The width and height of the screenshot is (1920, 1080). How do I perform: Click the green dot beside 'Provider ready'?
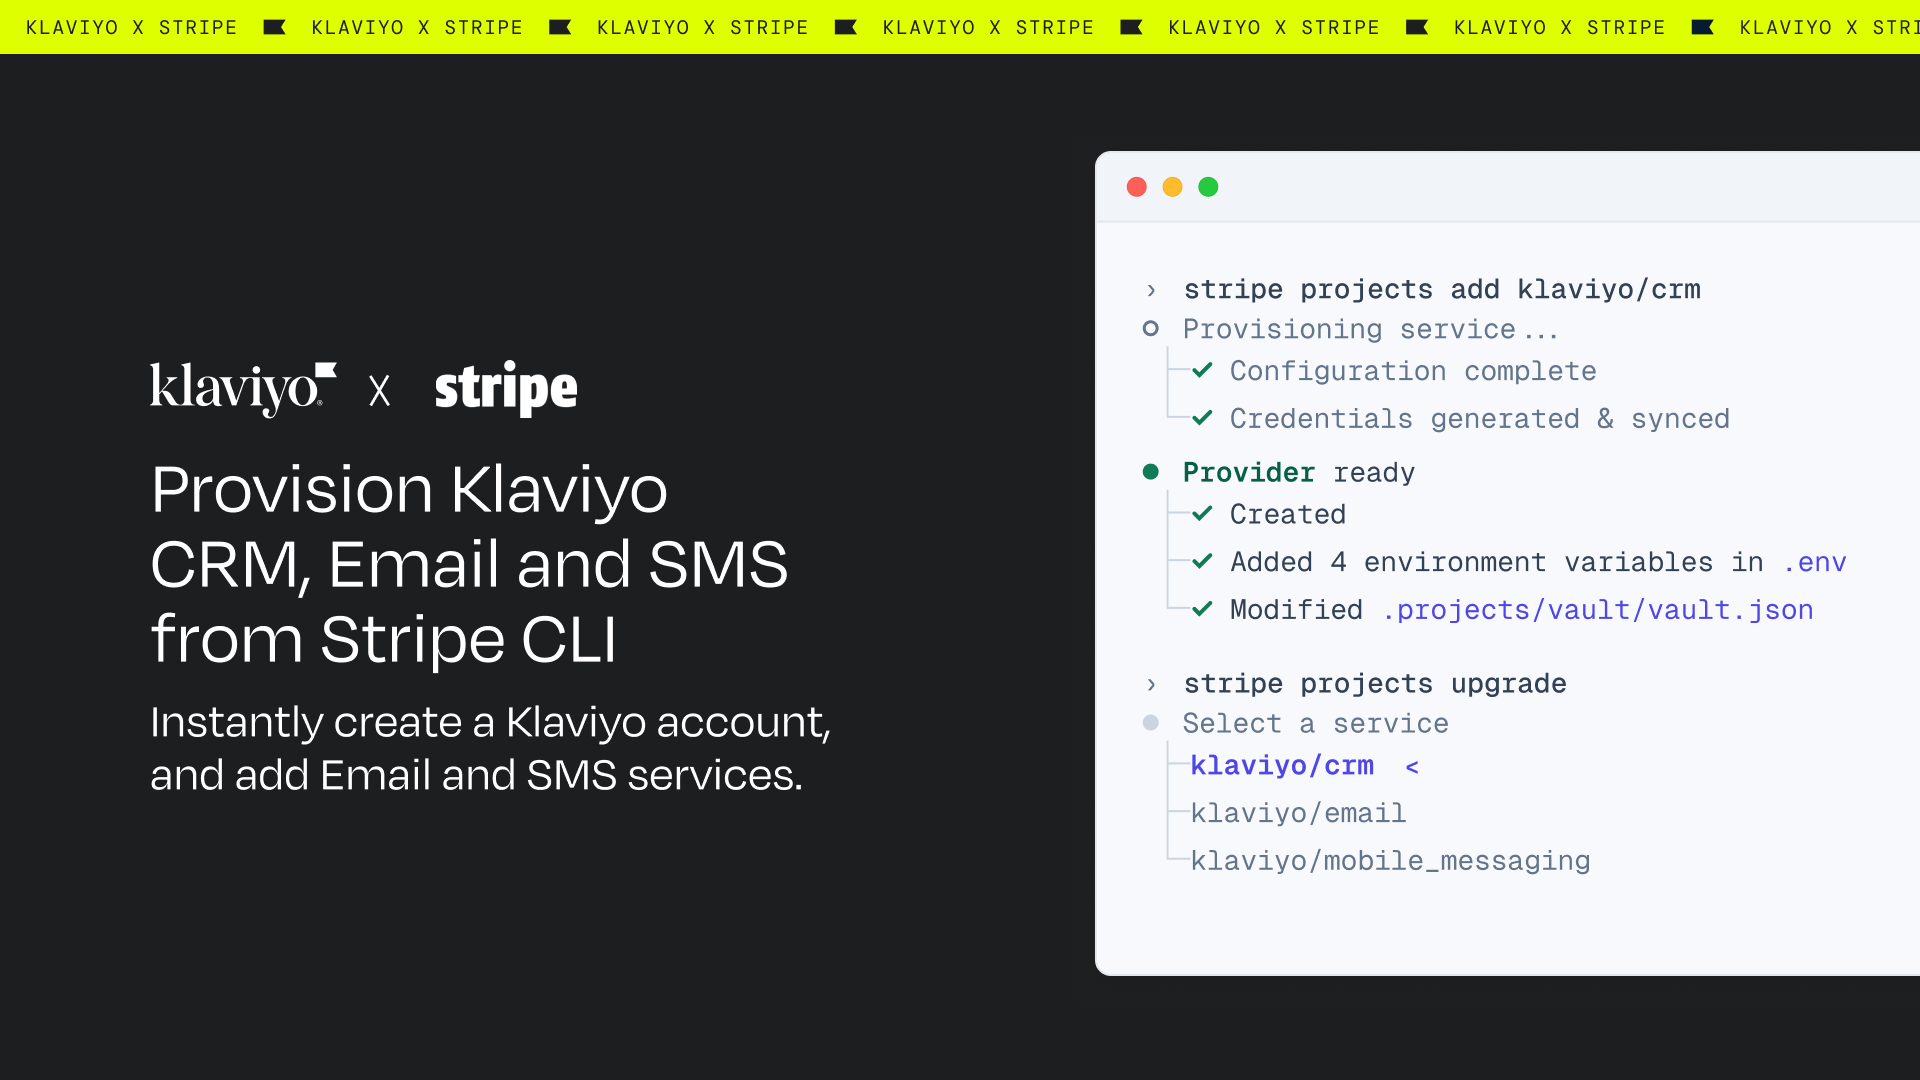tap(1151, 472)
